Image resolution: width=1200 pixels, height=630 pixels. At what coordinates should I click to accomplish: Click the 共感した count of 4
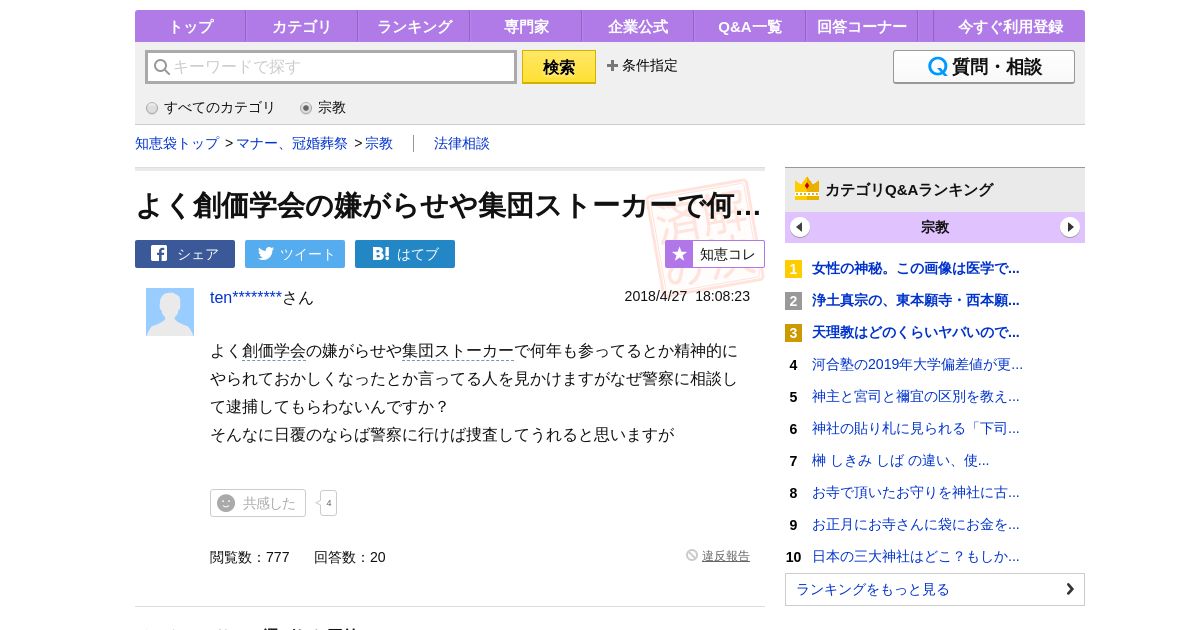pos(328,503)
